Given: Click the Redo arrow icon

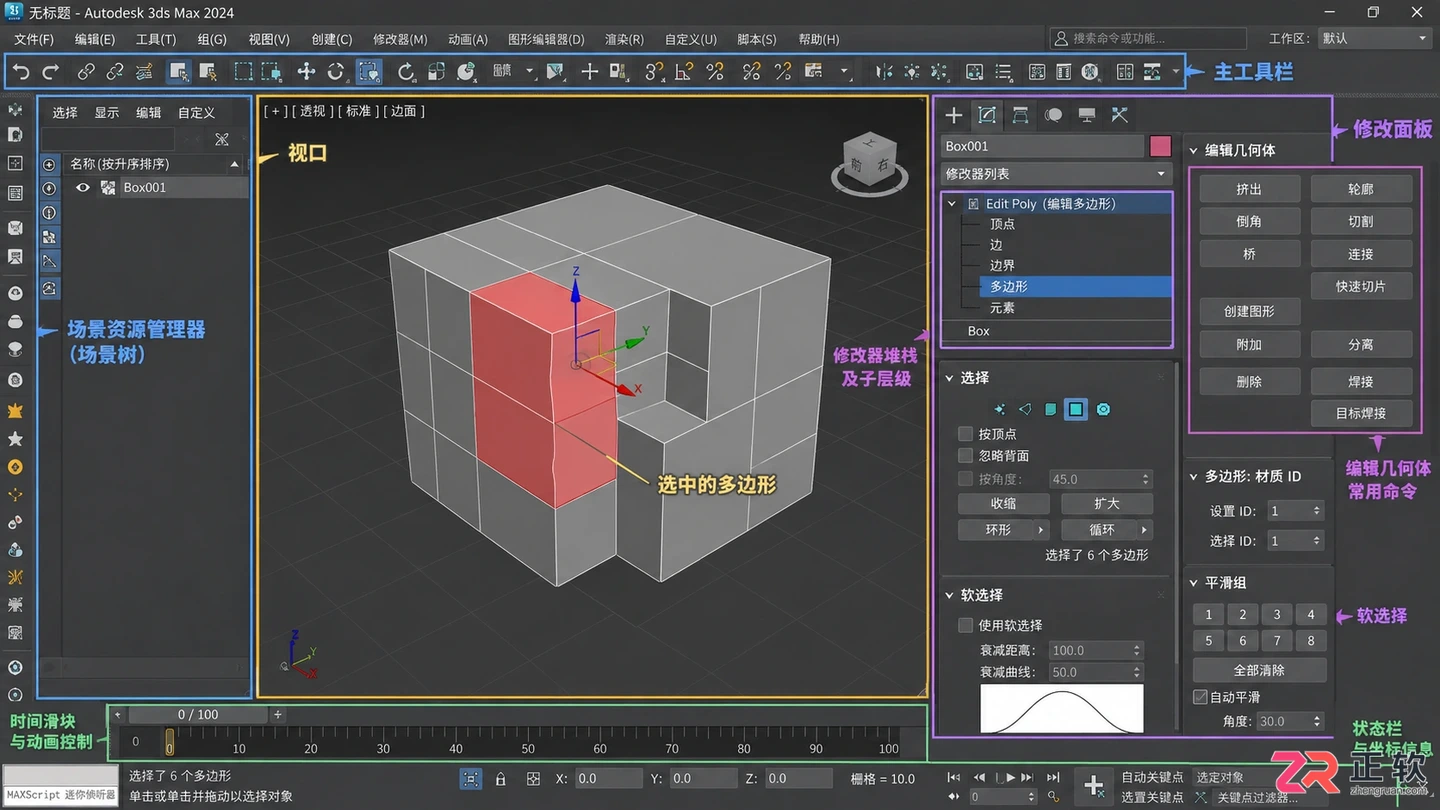Looking at the screenshot, I should coord(50,71).
